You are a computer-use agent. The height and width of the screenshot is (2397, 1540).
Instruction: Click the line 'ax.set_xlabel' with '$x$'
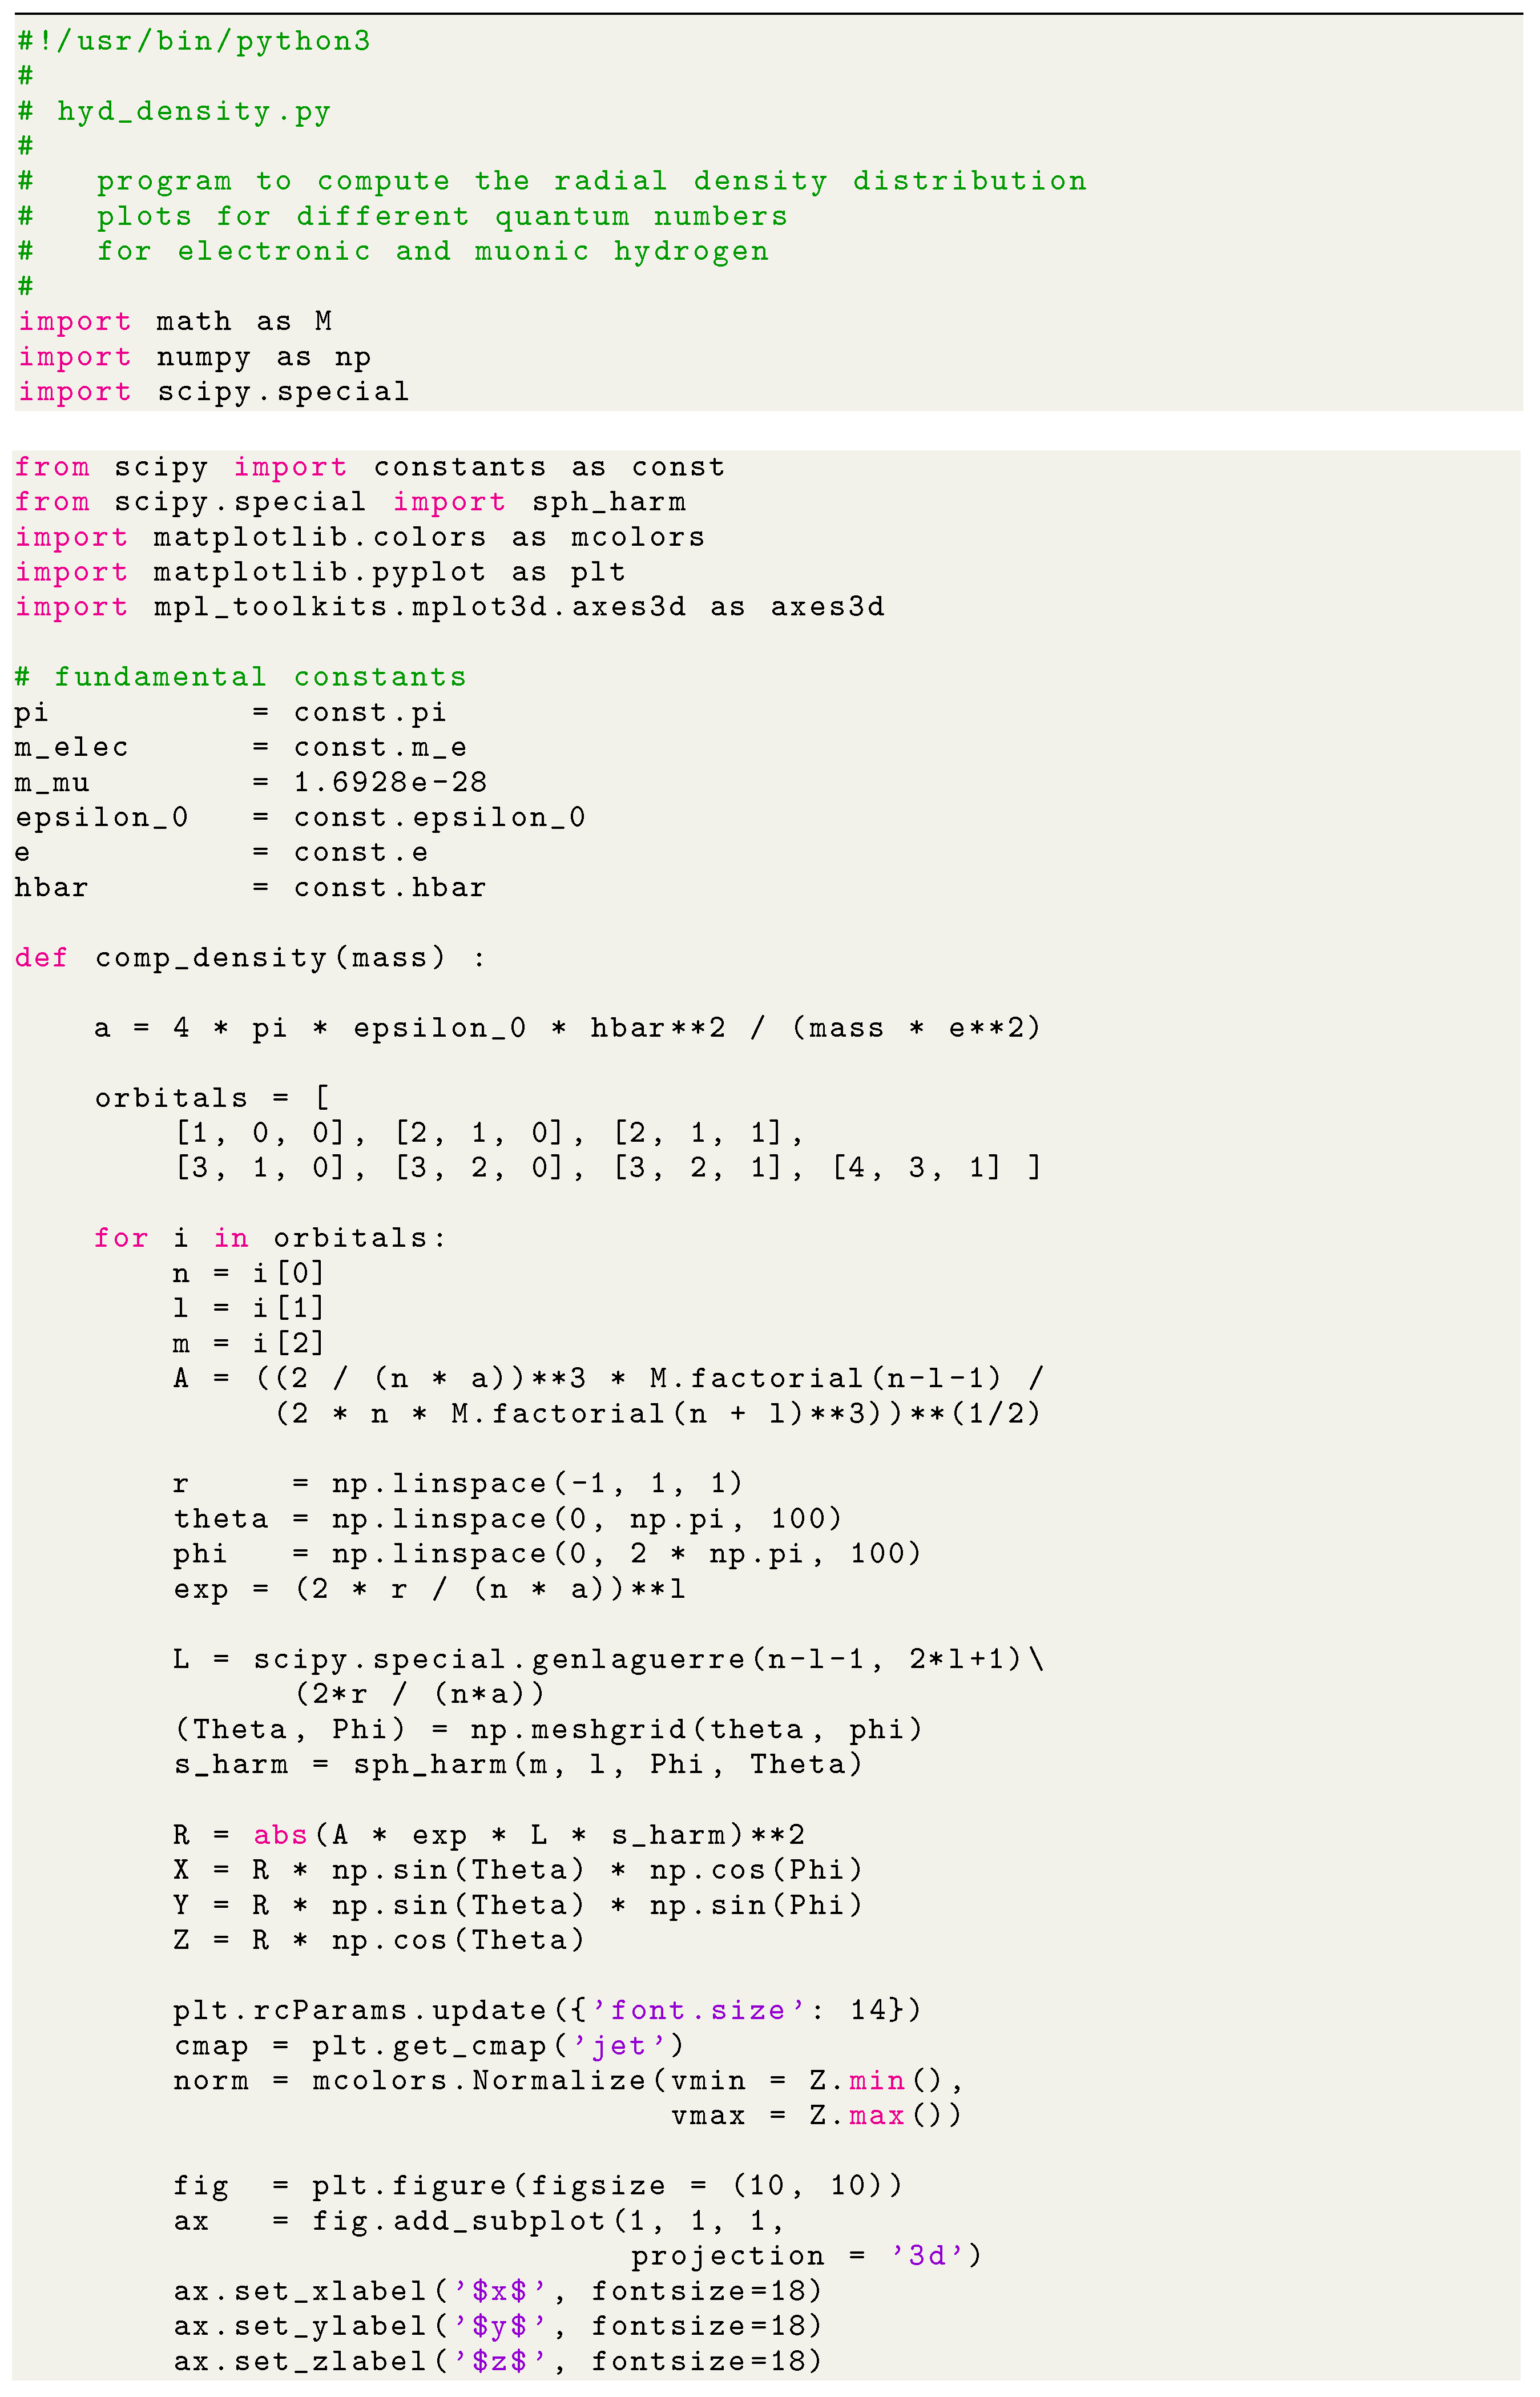tap(498, 2291)
